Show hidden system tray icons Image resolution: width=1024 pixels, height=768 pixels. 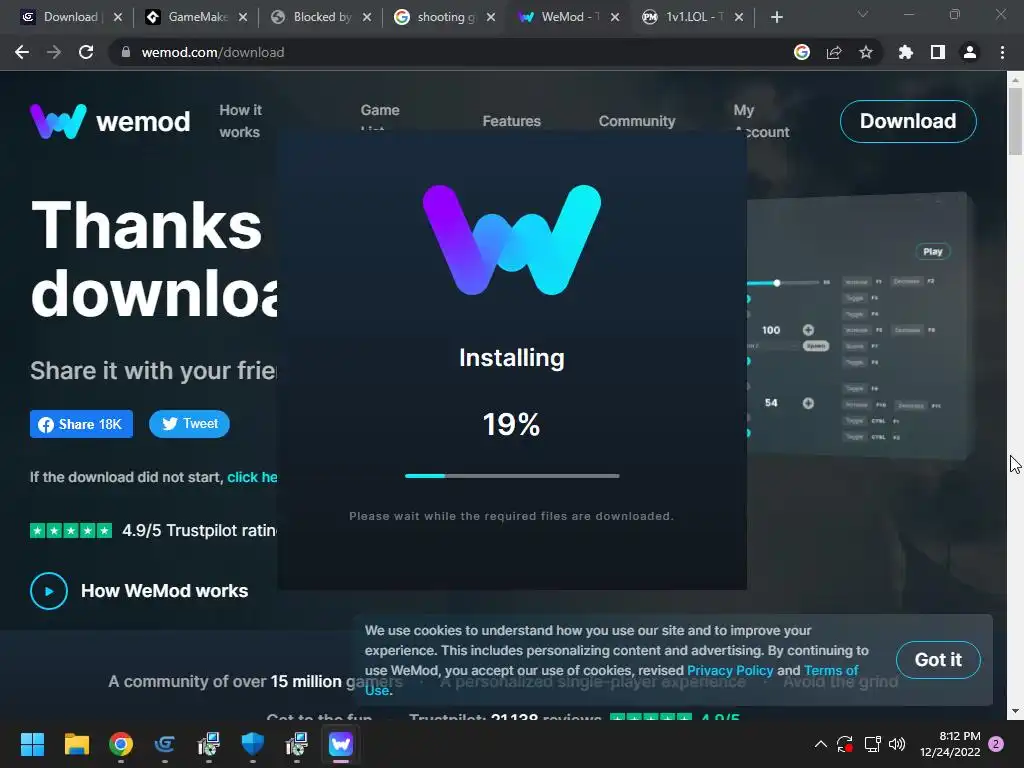tap(821, 744)
